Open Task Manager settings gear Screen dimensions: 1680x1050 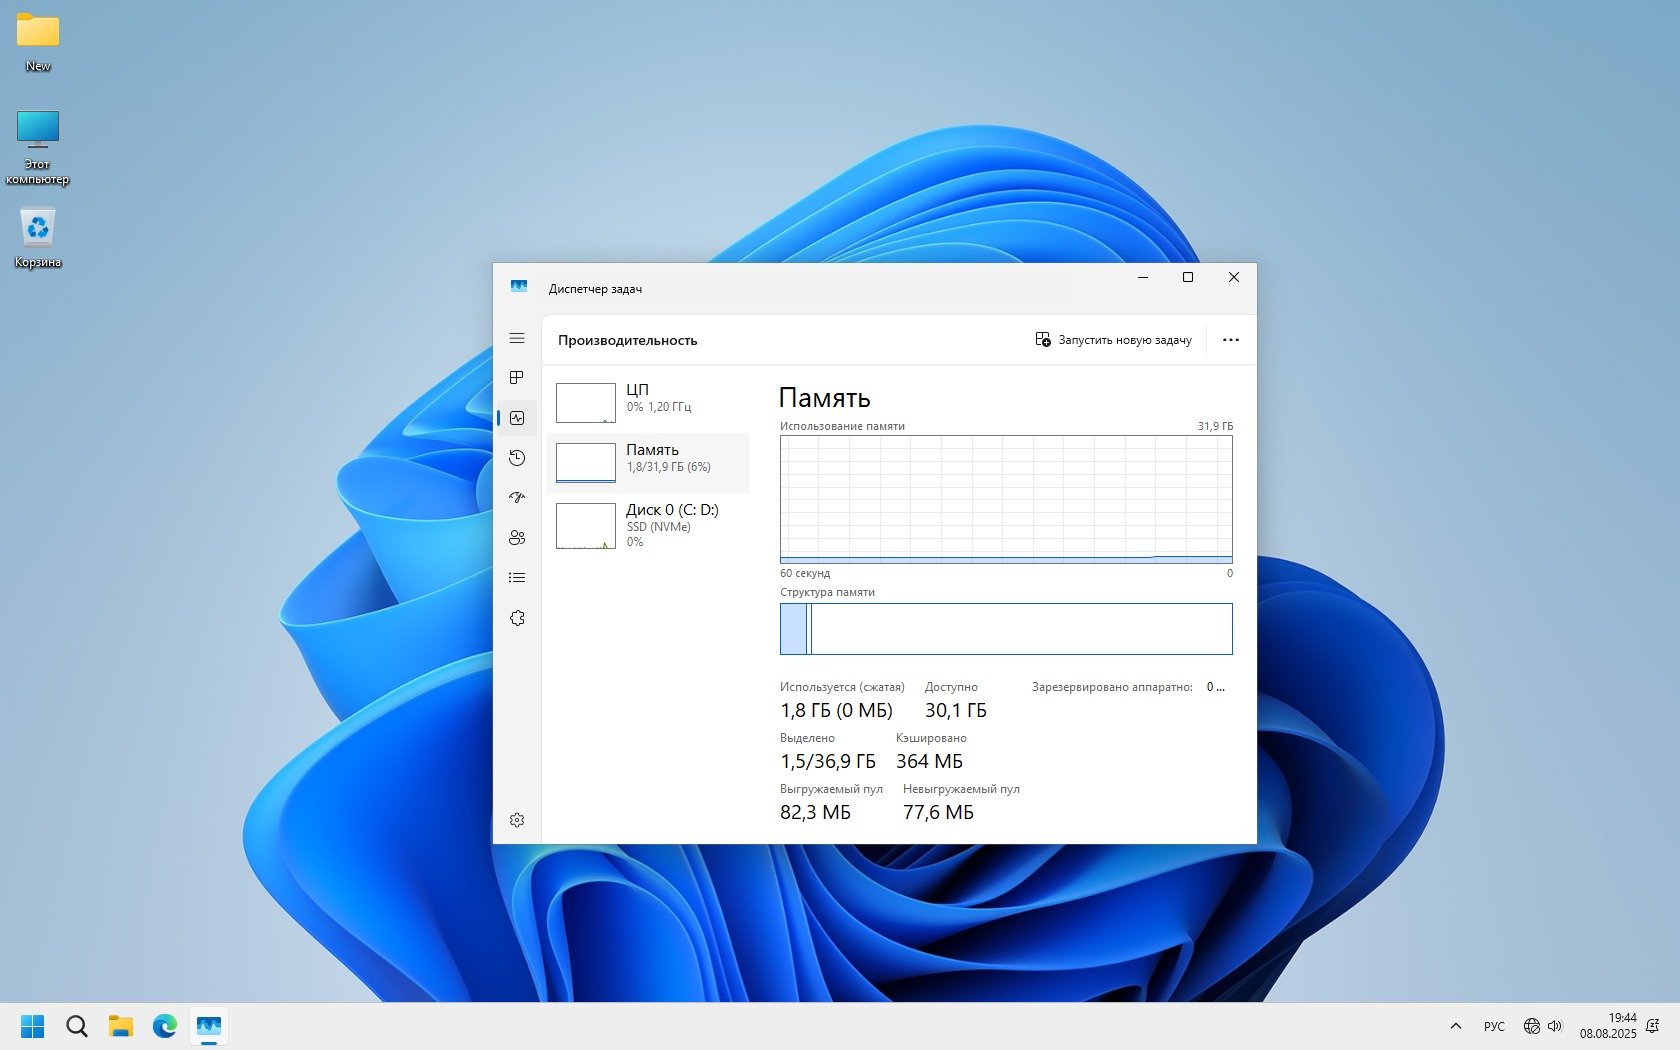pos(517,820)
